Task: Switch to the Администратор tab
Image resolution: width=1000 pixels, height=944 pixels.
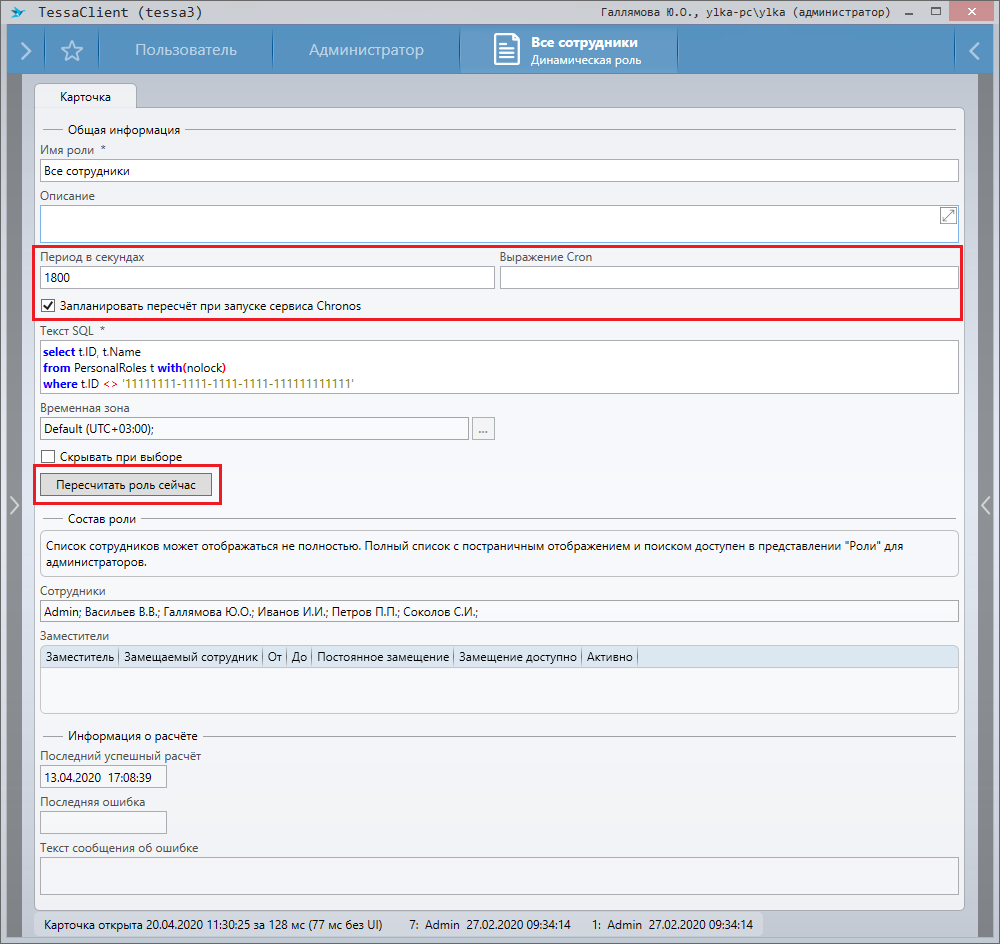Action: coord(366,51)
